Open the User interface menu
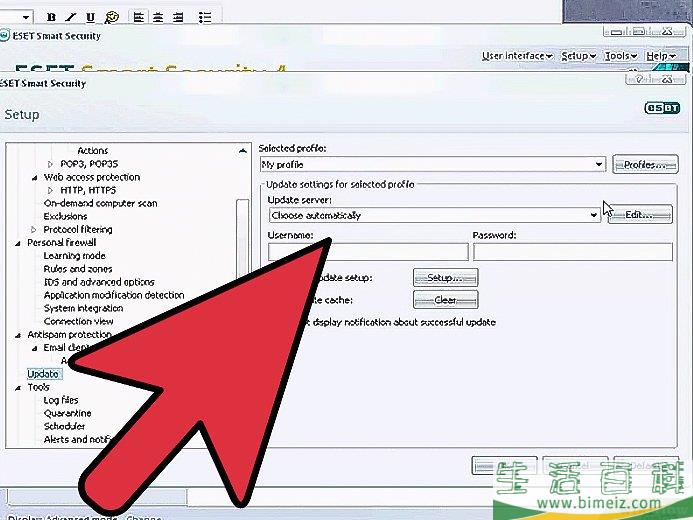The image size is (693, 520). point(517,56)
